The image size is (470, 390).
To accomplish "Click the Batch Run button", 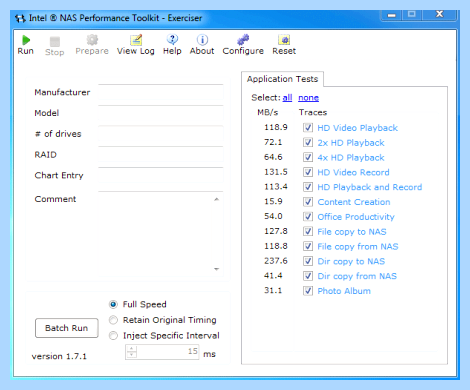I will [x=67, y=328].
